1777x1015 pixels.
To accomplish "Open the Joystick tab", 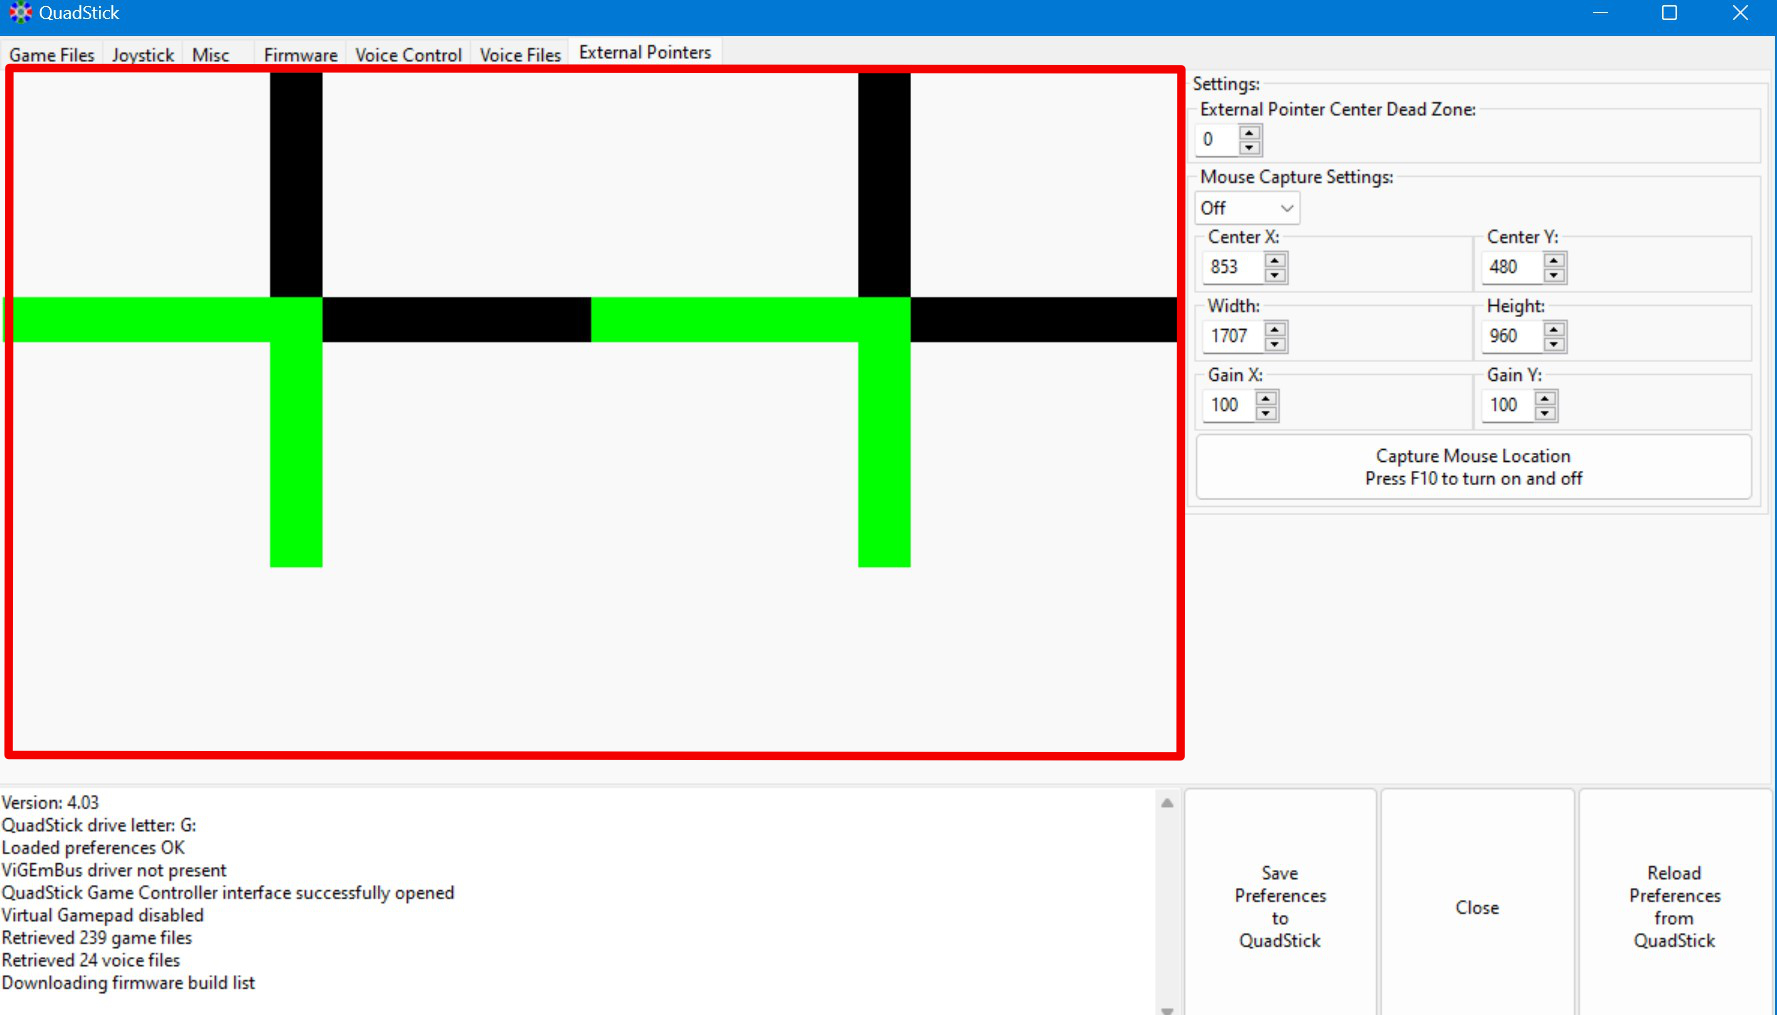I will point(143,55).
